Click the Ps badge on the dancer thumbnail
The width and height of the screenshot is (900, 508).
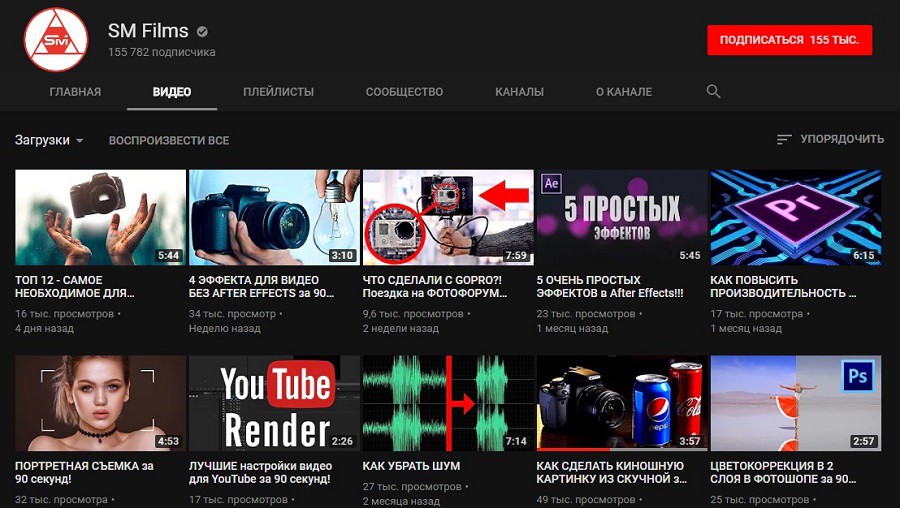click(858, 376)
